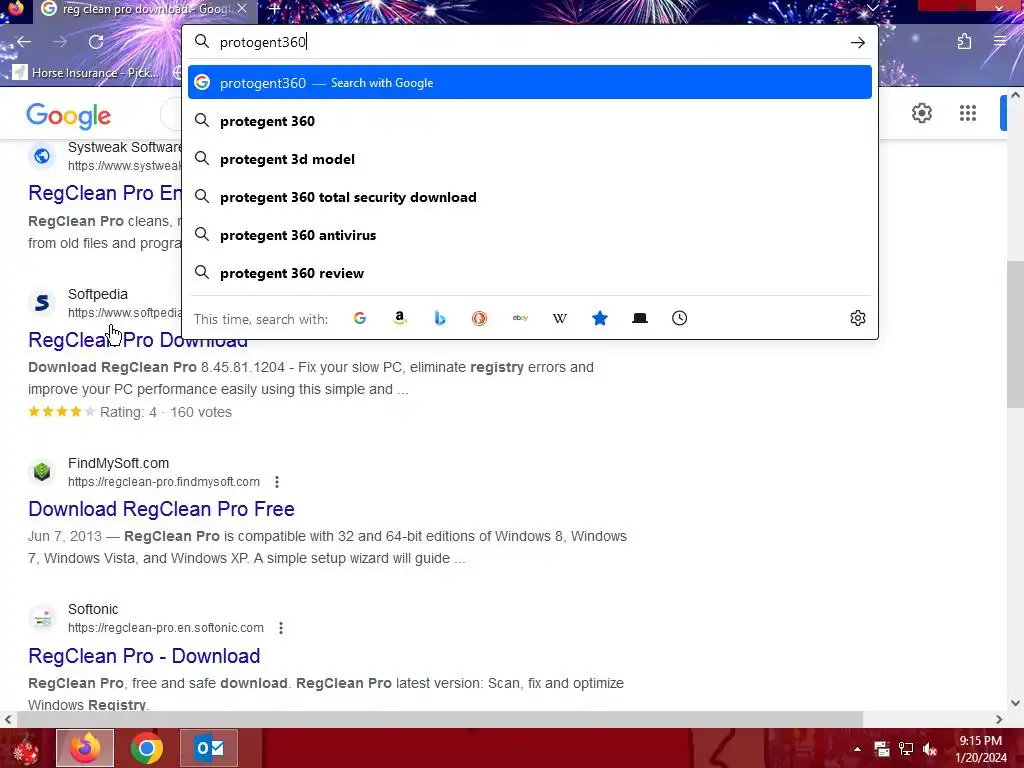Screen dimensions: 1024x768
Task: Search history via clock icon
Action: point(679,318)
